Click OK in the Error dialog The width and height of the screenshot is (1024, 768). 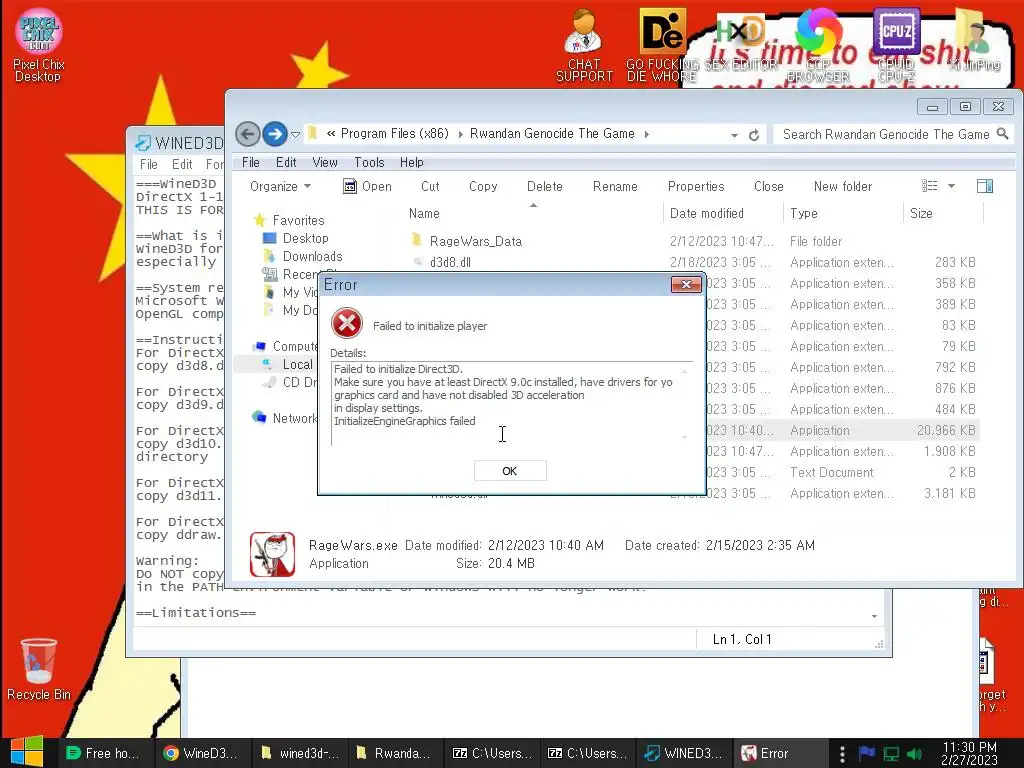point(510,471)
